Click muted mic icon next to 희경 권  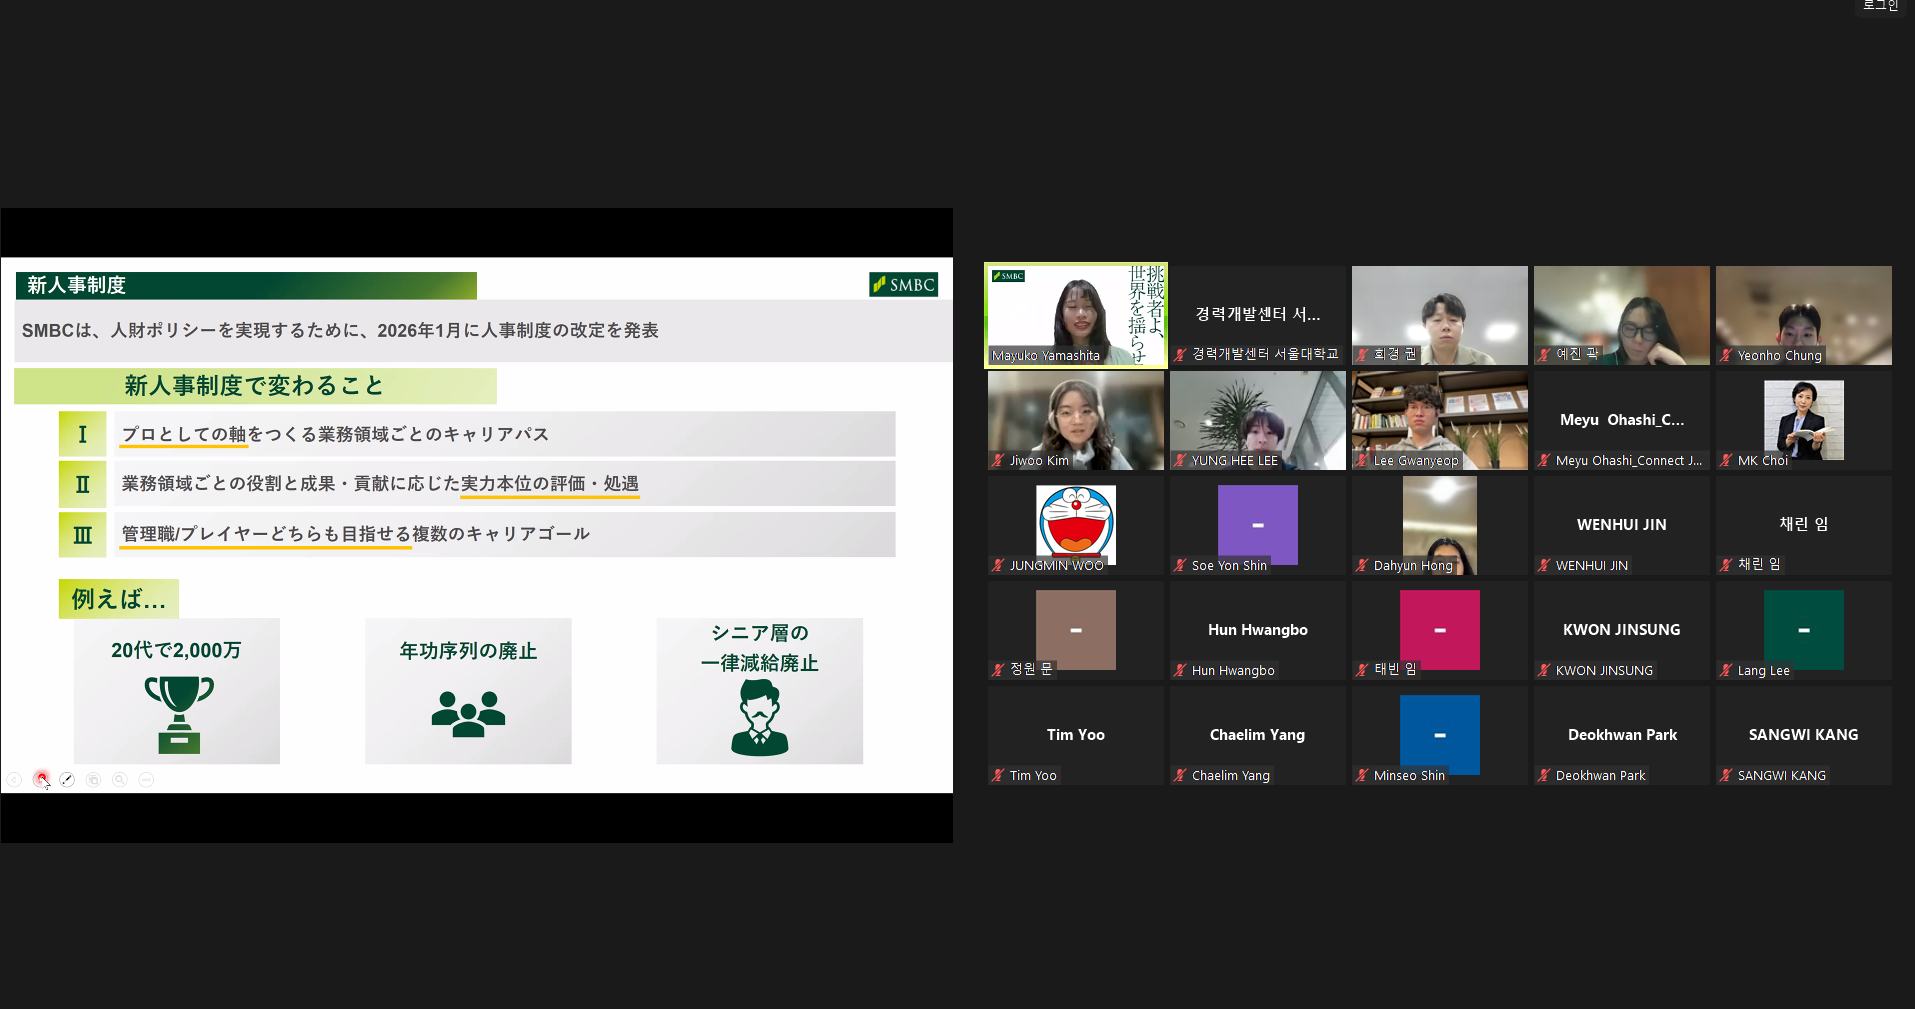click(1363, 355)
